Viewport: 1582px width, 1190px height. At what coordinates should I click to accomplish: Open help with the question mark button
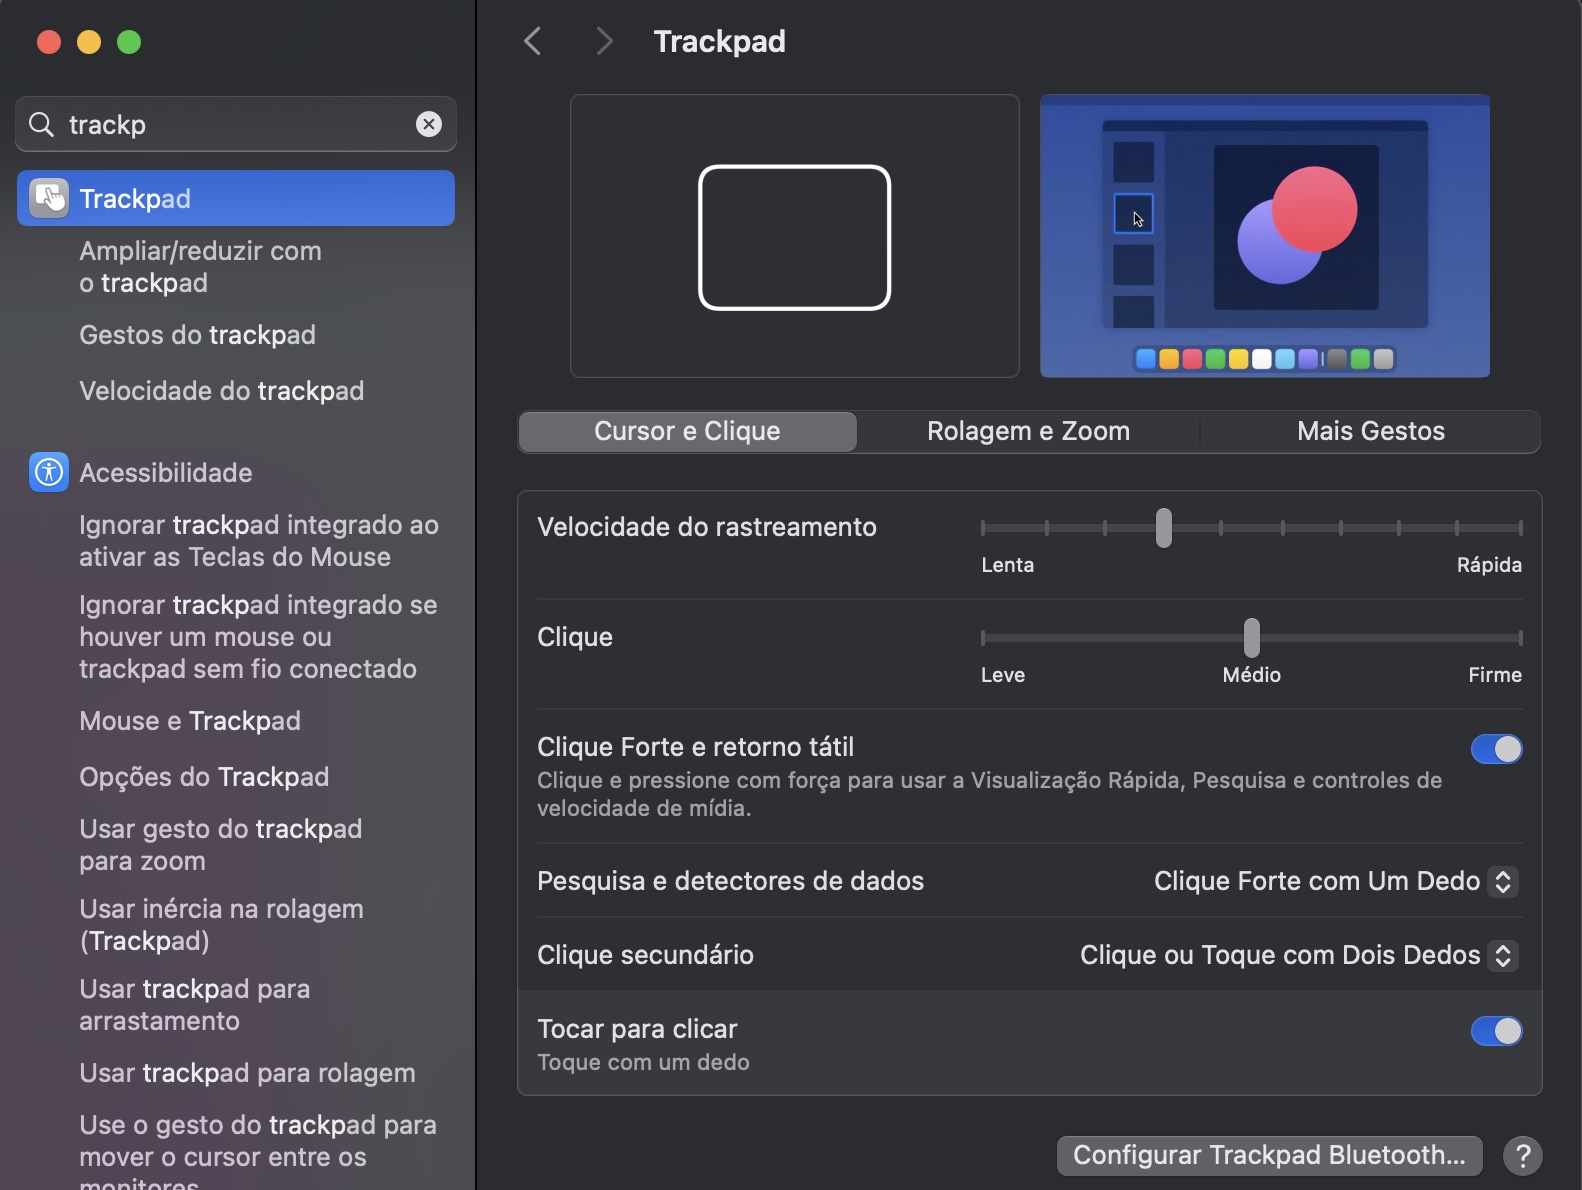[x=1522, y=1155]
